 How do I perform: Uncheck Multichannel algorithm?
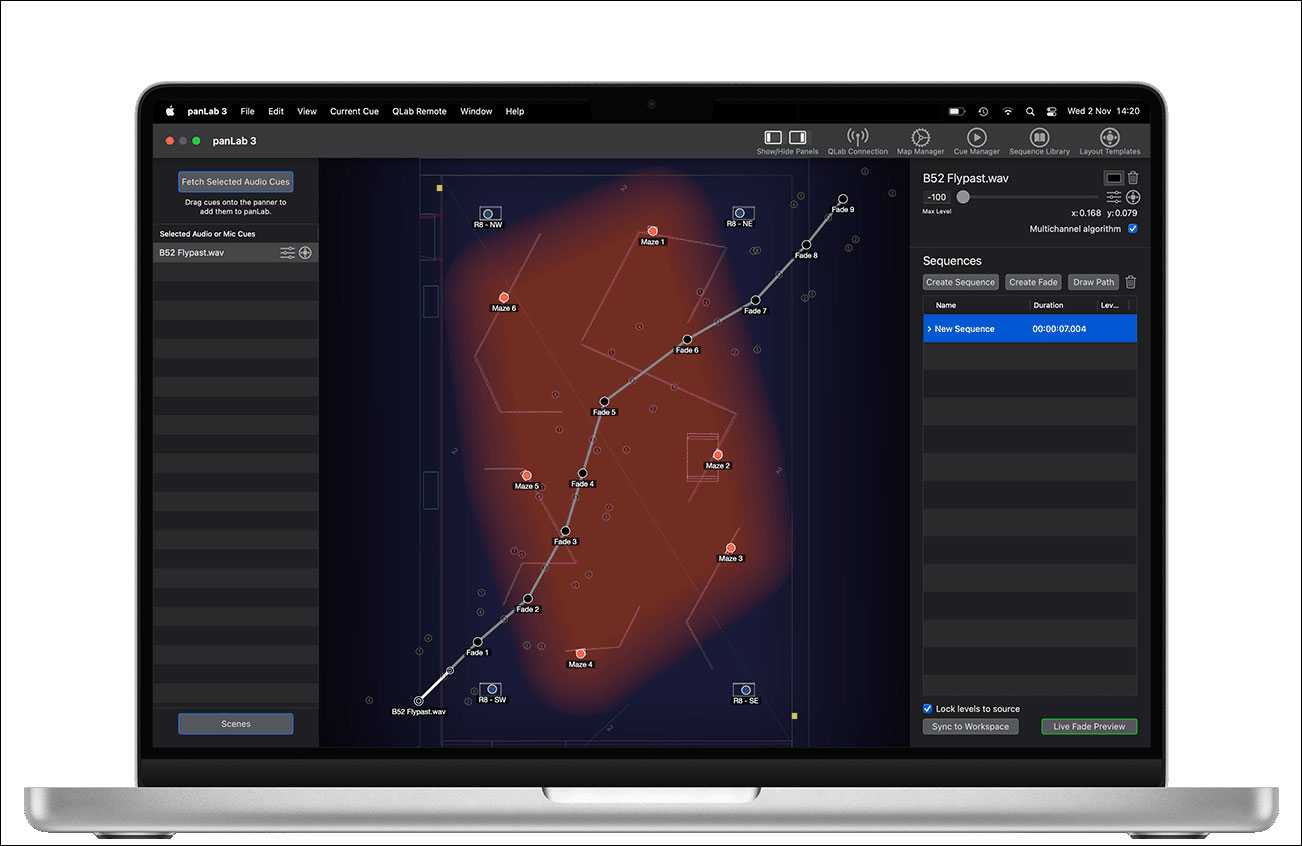(x=1134, y=228)
